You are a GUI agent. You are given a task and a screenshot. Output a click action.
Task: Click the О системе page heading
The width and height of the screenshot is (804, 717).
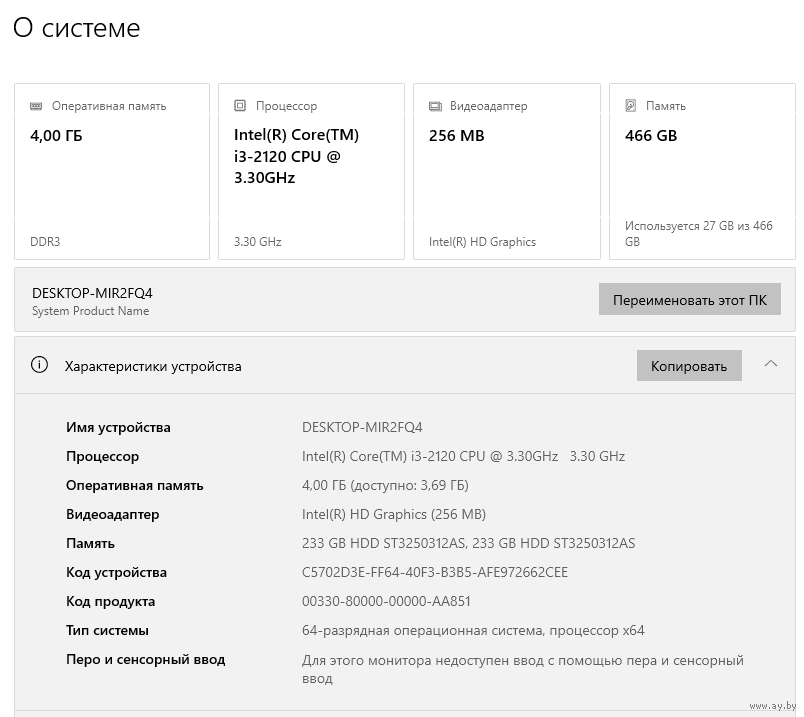[x=77, y=29]
